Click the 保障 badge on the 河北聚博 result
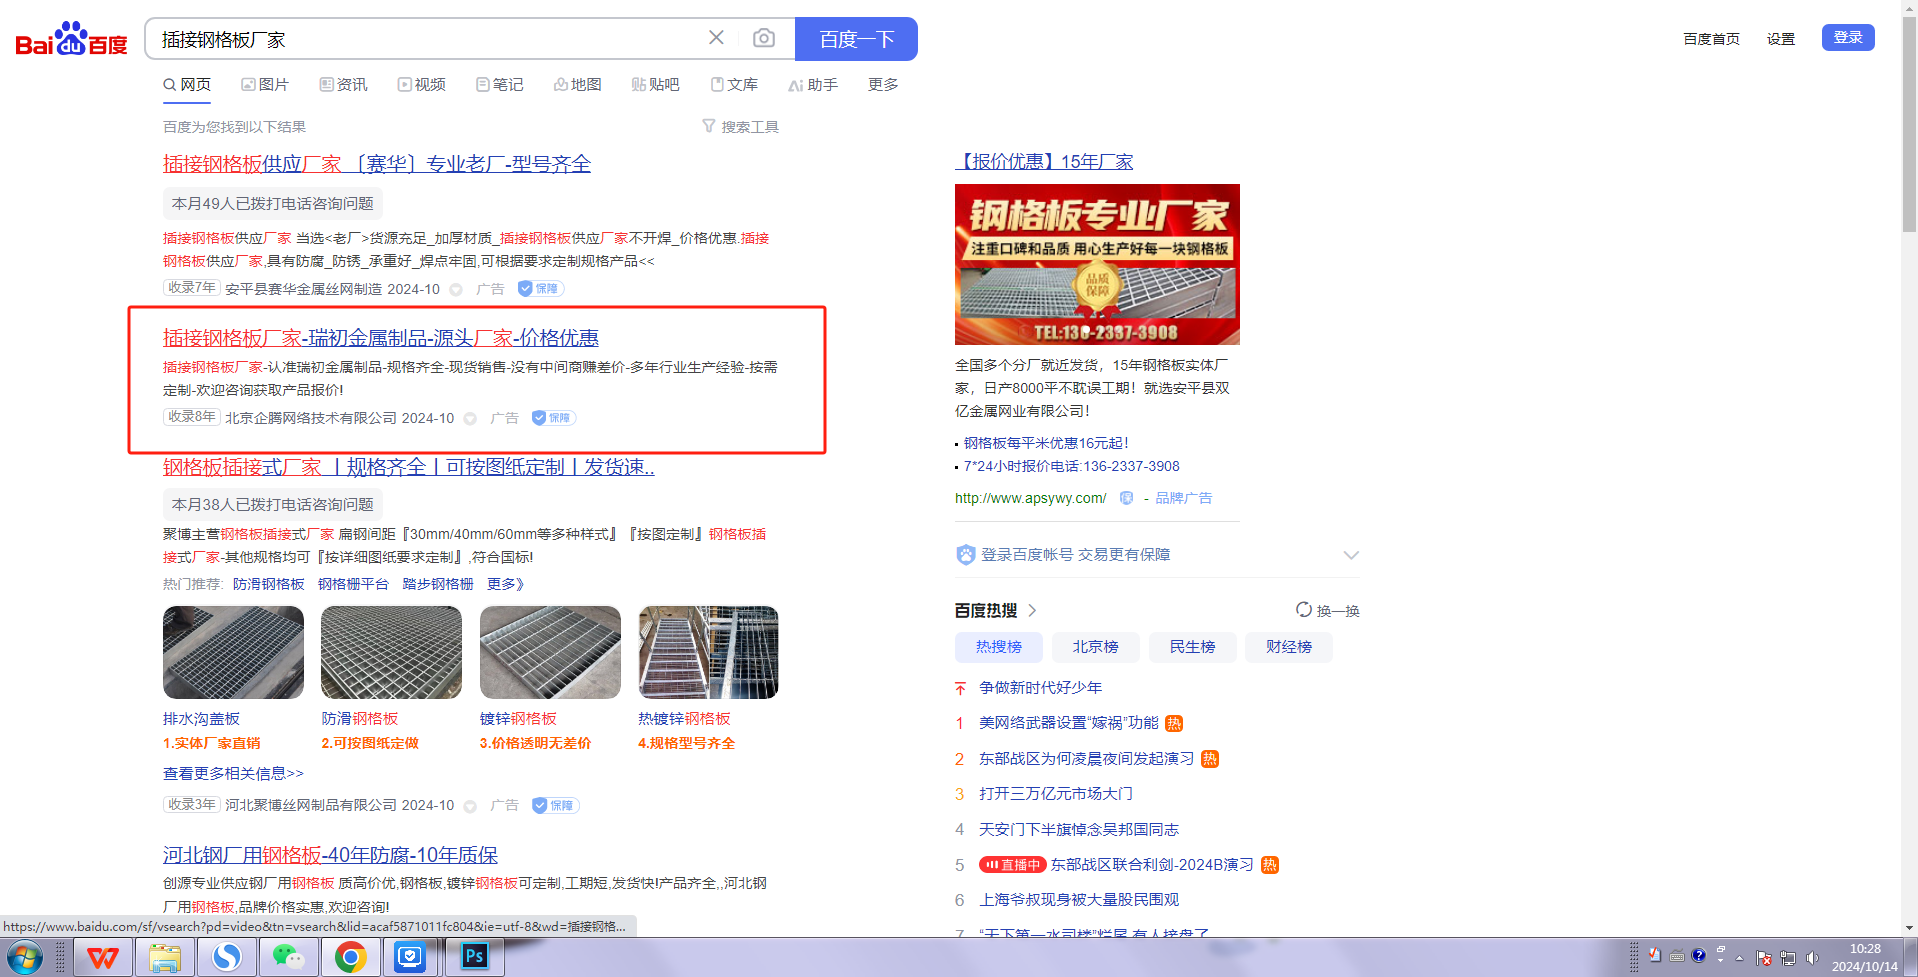This screenshot has width=1918, height=977. 555,805
